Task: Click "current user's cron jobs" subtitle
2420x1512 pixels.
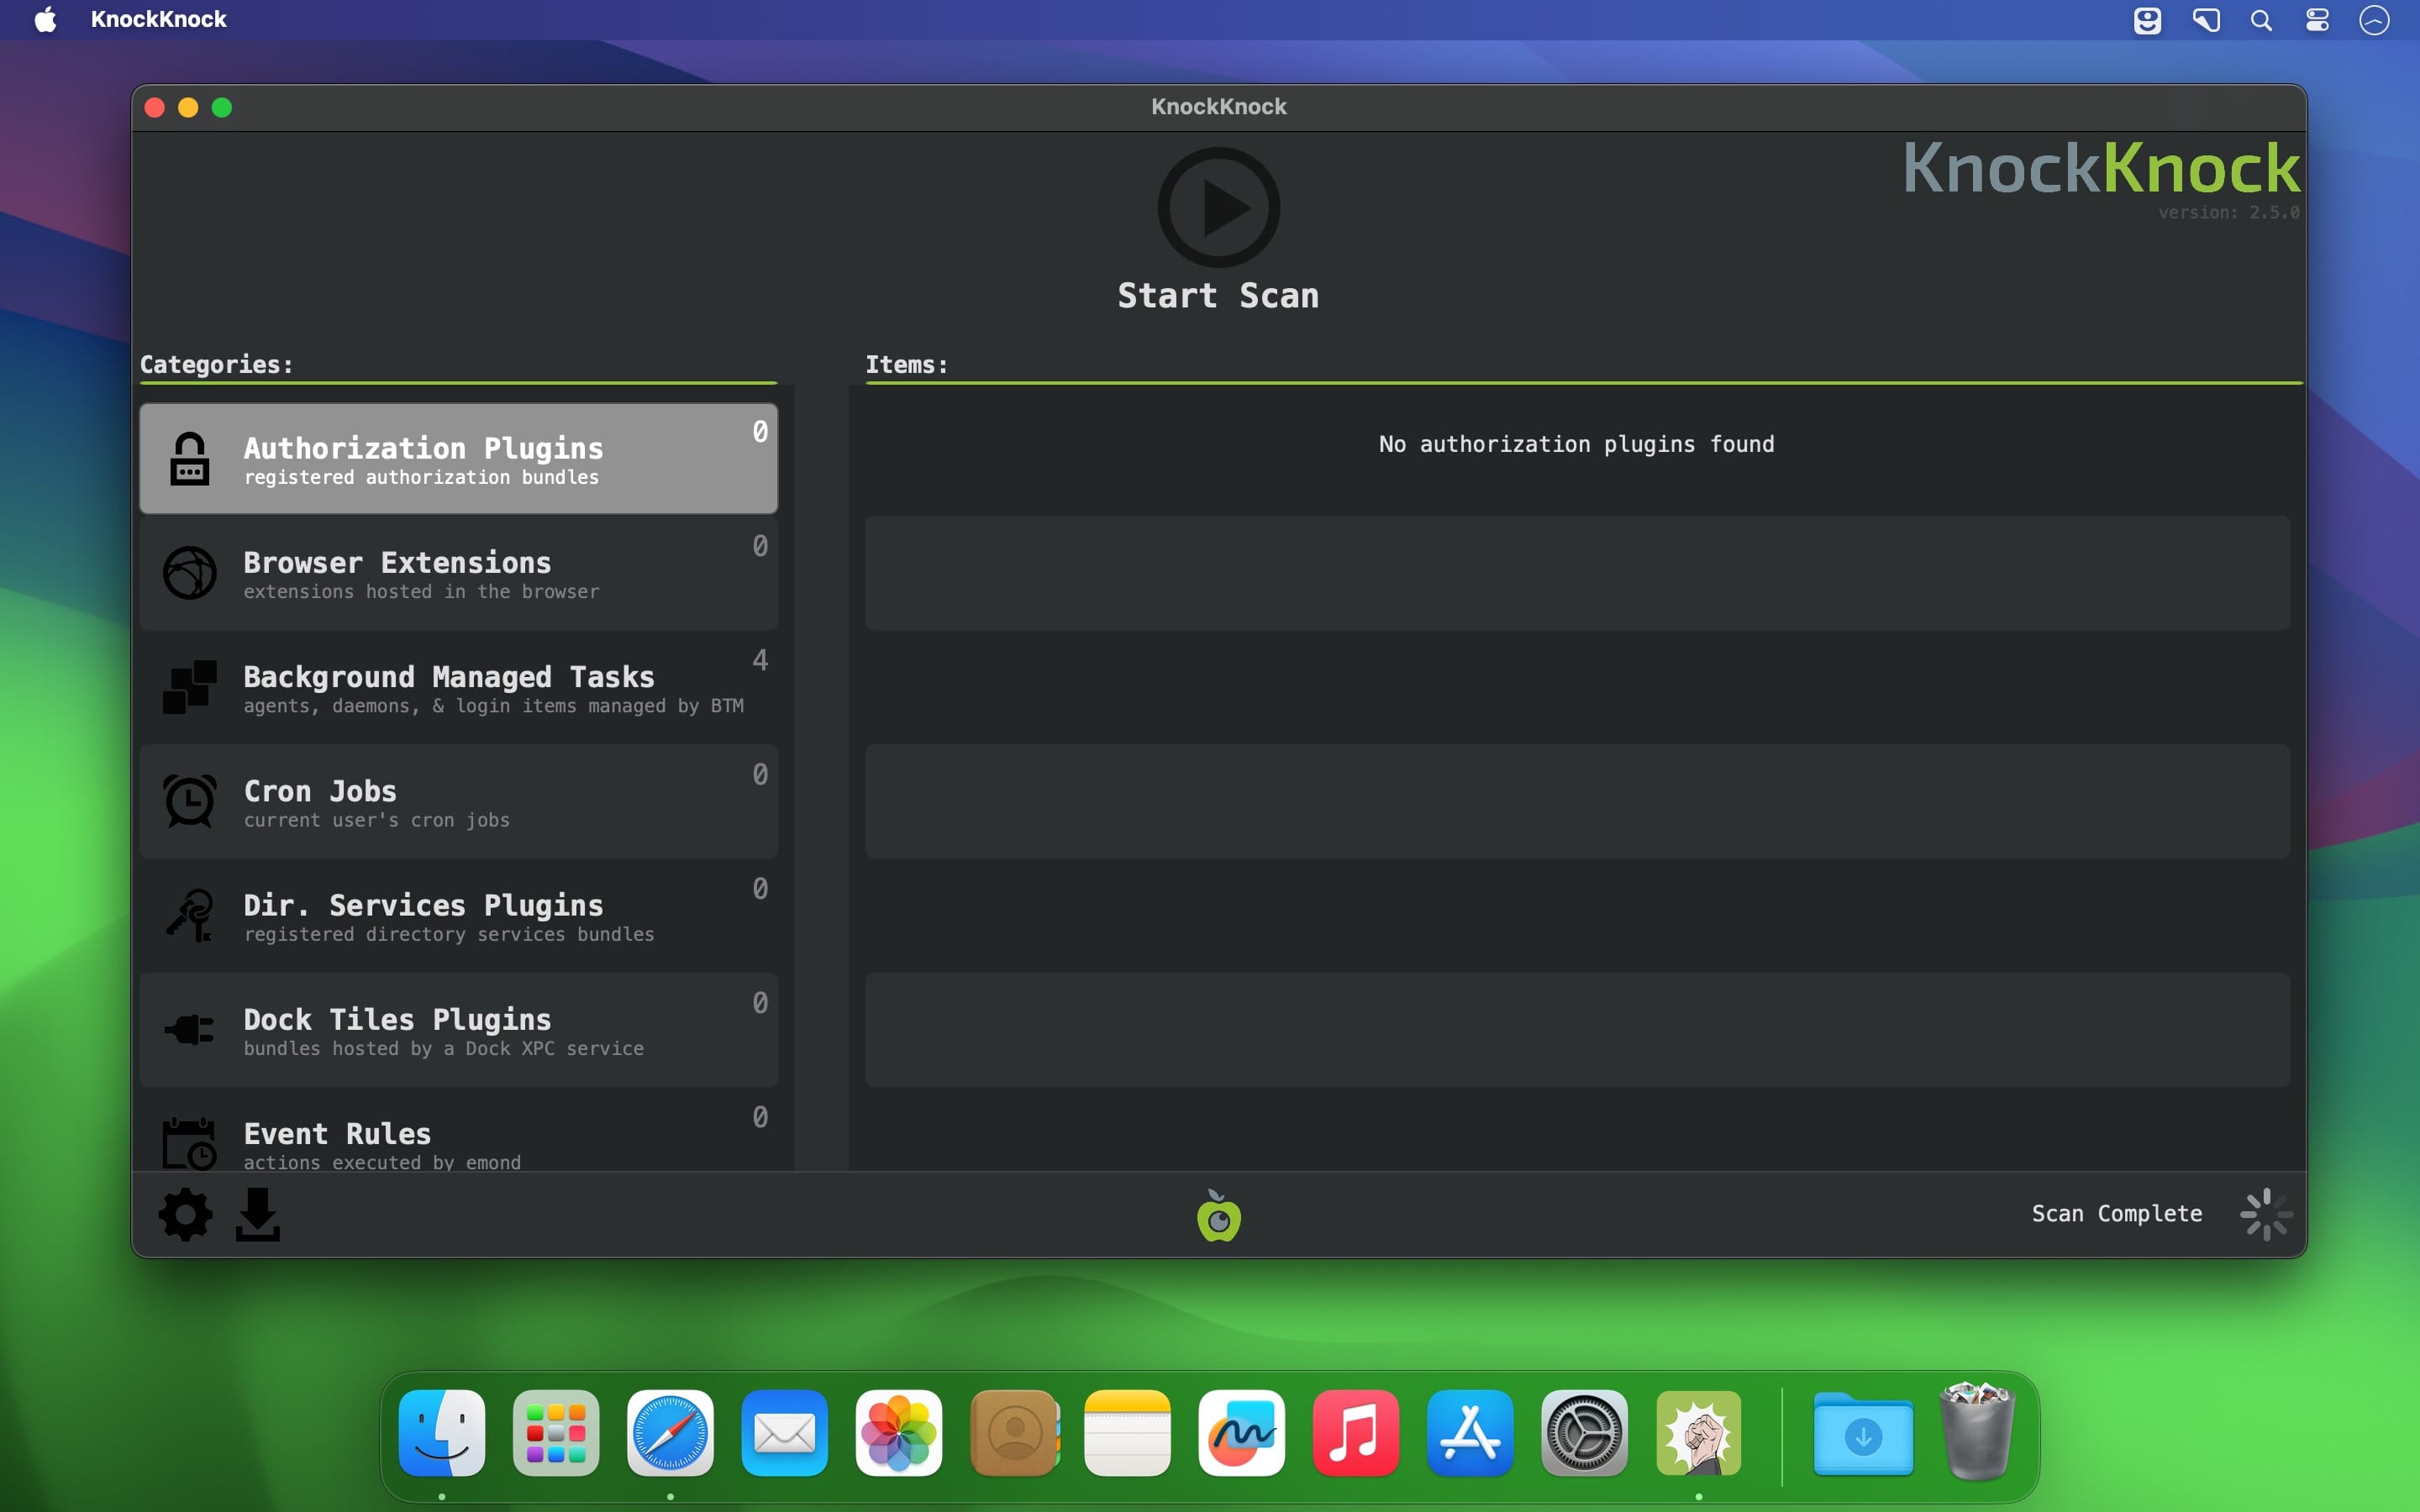Action: [x=376, y=820]
